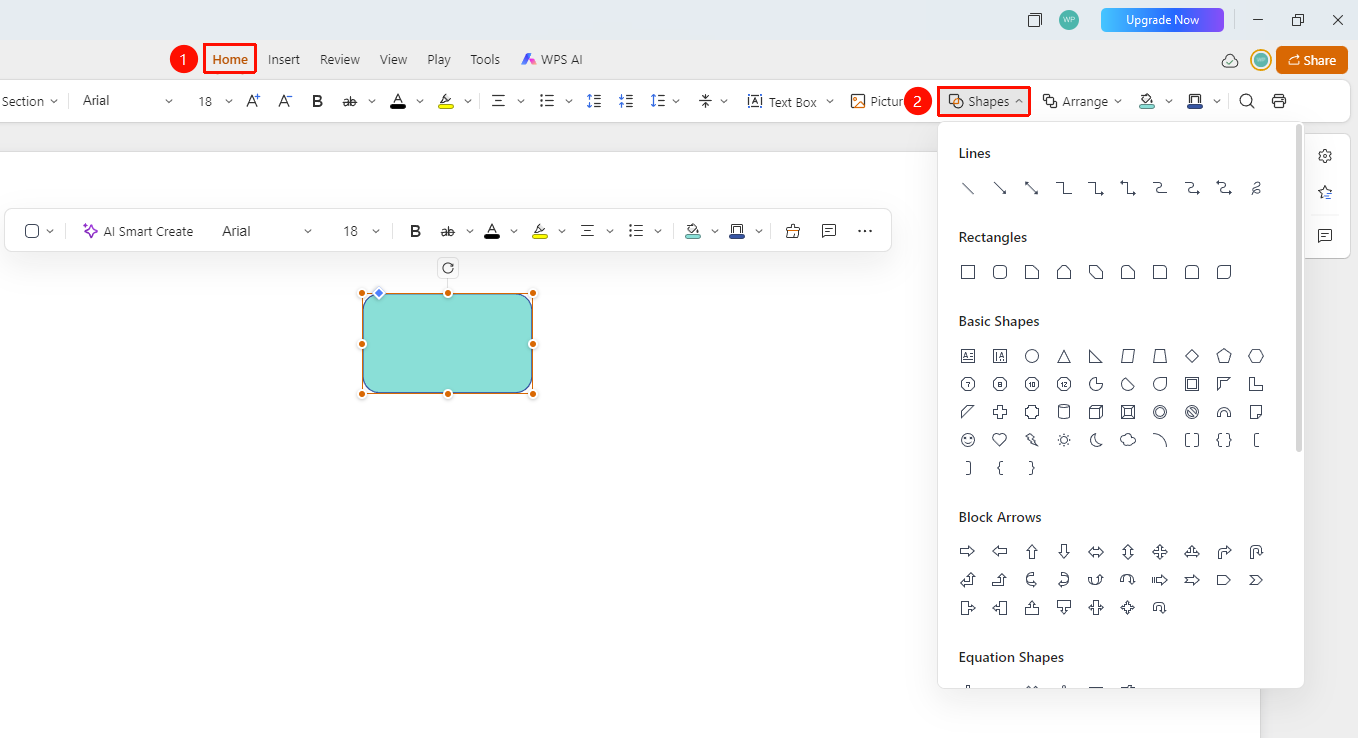Select the teal rounded rectangle on the slide
1358x738 pixels.
447,343
